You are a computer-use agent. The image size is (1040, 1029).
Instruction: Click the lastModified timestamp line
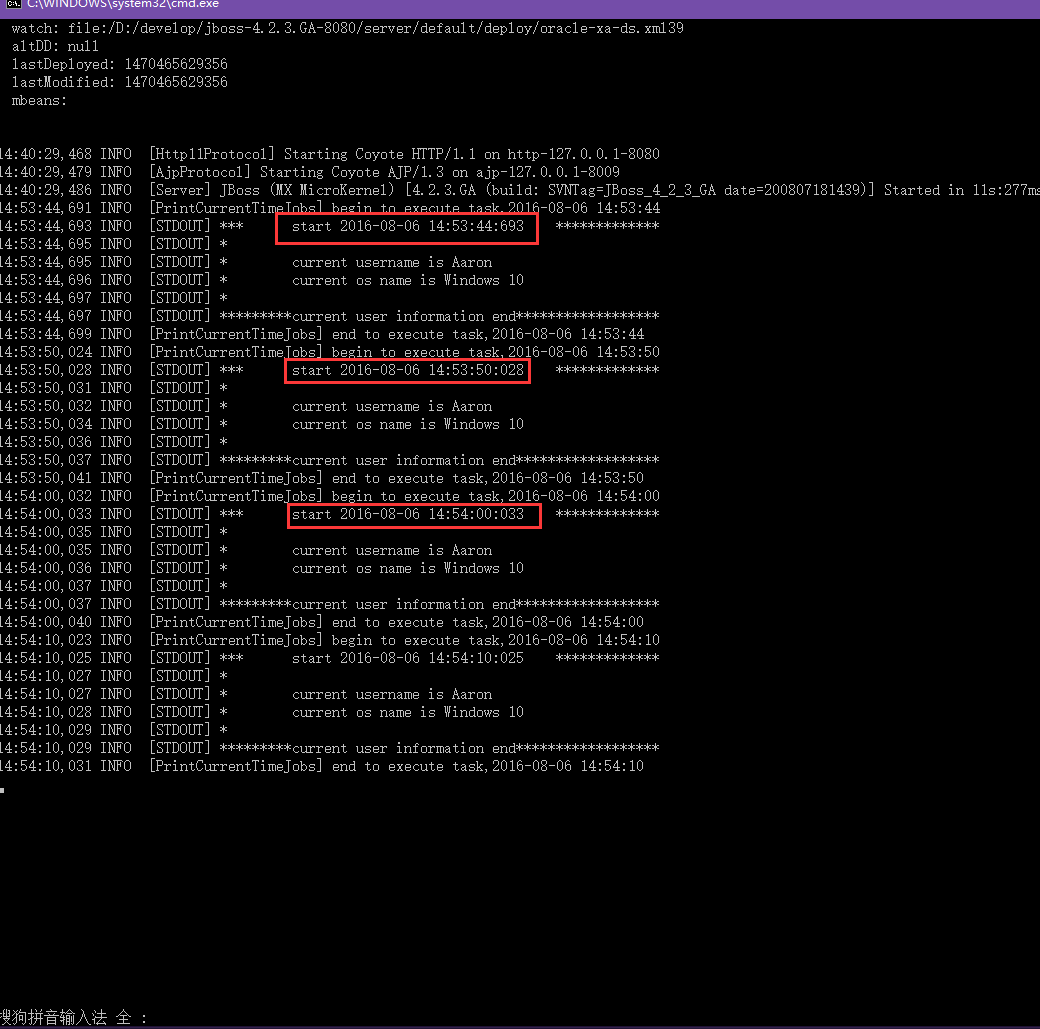pyautogui.click(x=119, y=82)
